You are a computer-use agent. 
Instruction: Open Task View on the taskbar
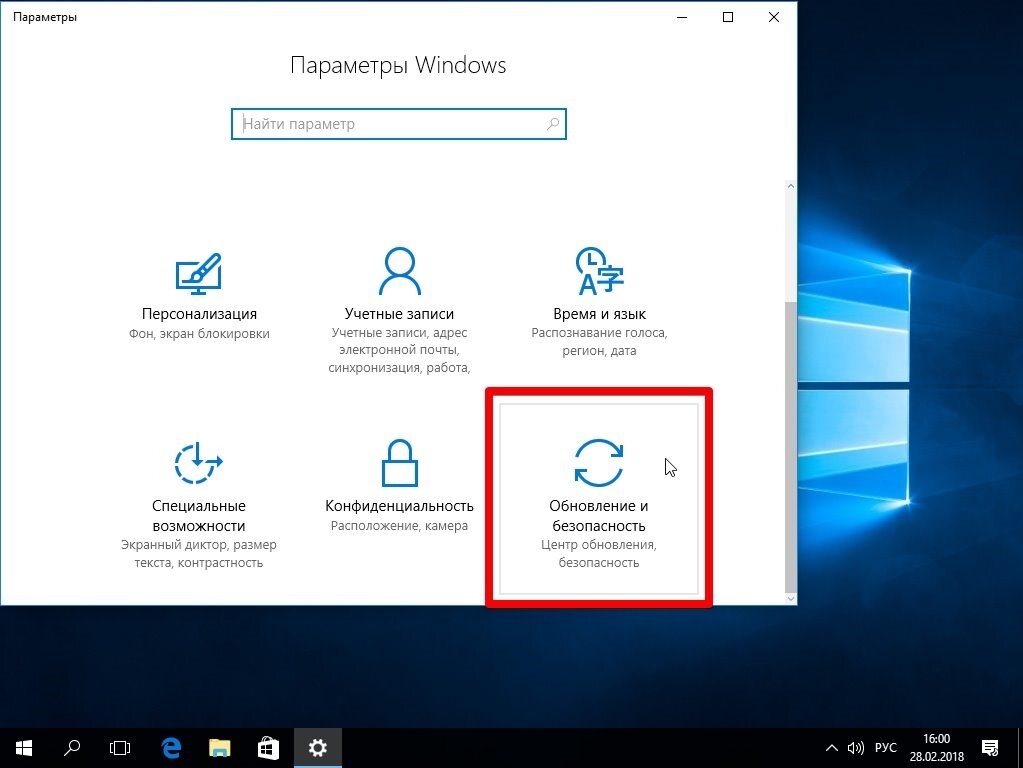pyautogui.click(x=120, y=748)
